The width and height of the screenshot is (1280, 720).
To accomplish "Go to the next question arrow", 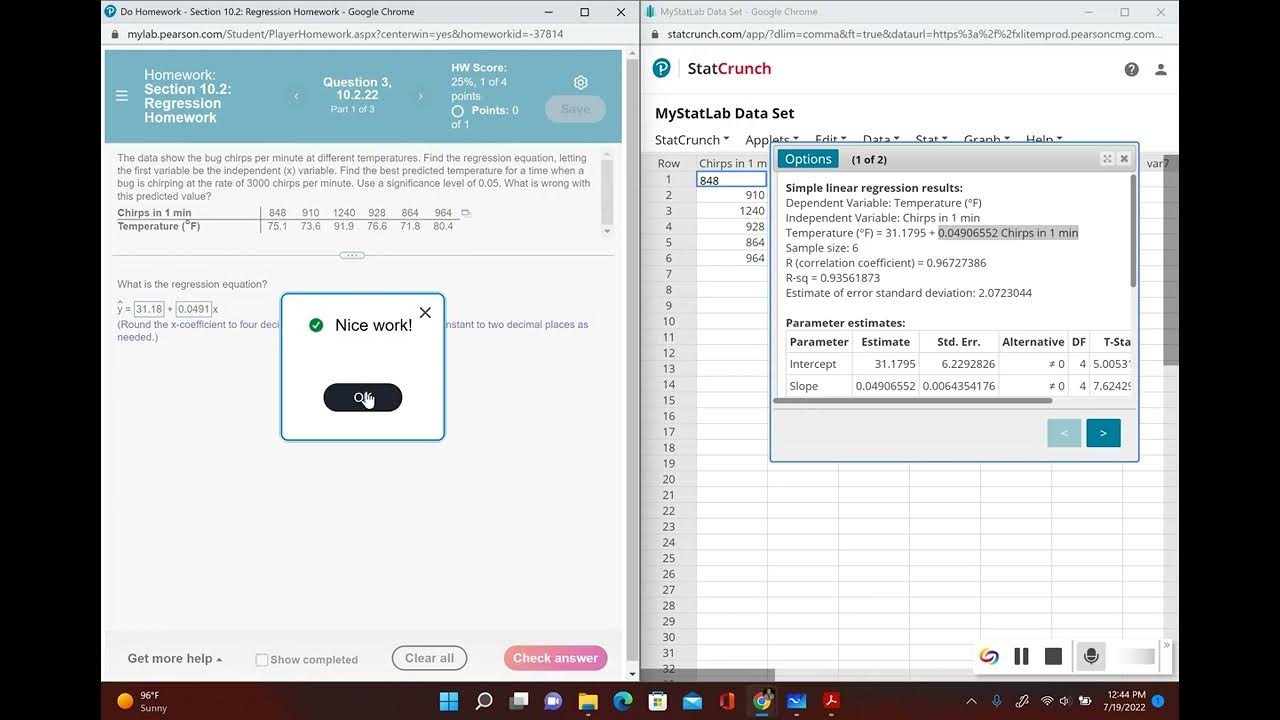I will click(420, 96).
